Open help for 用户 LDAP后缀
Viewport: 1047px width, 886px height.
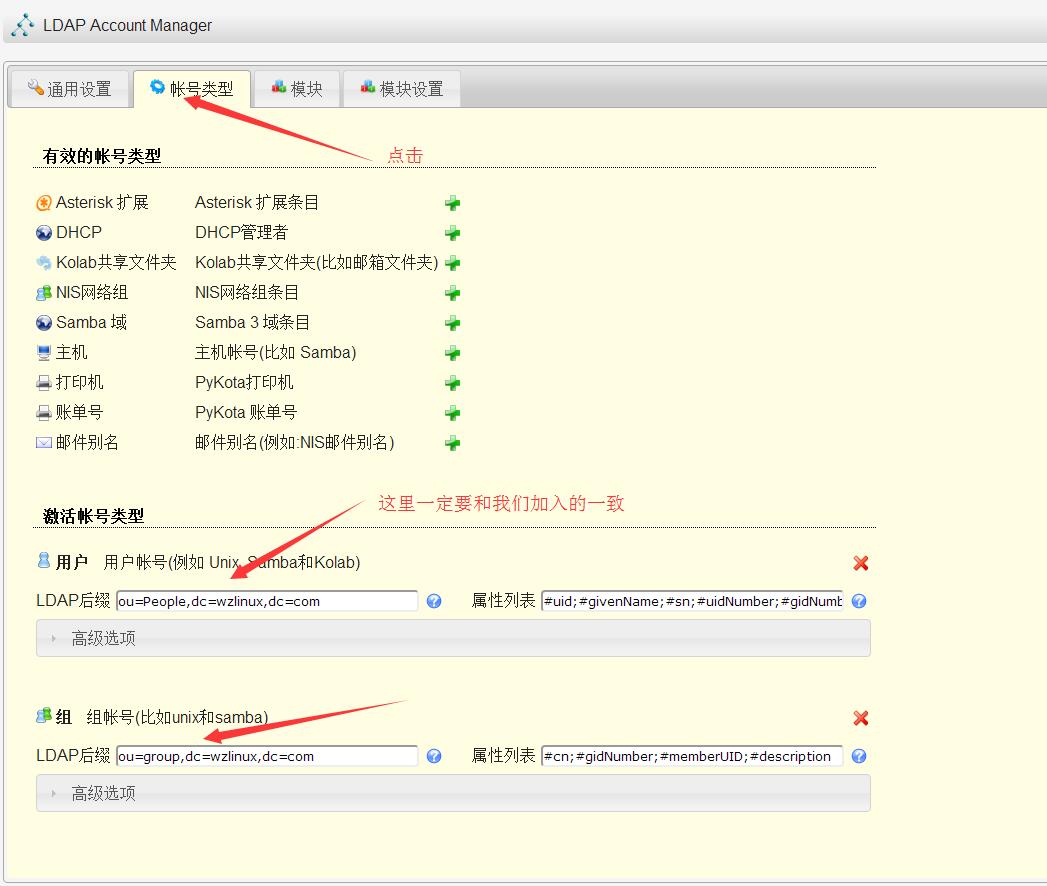(x=434, y=601)
